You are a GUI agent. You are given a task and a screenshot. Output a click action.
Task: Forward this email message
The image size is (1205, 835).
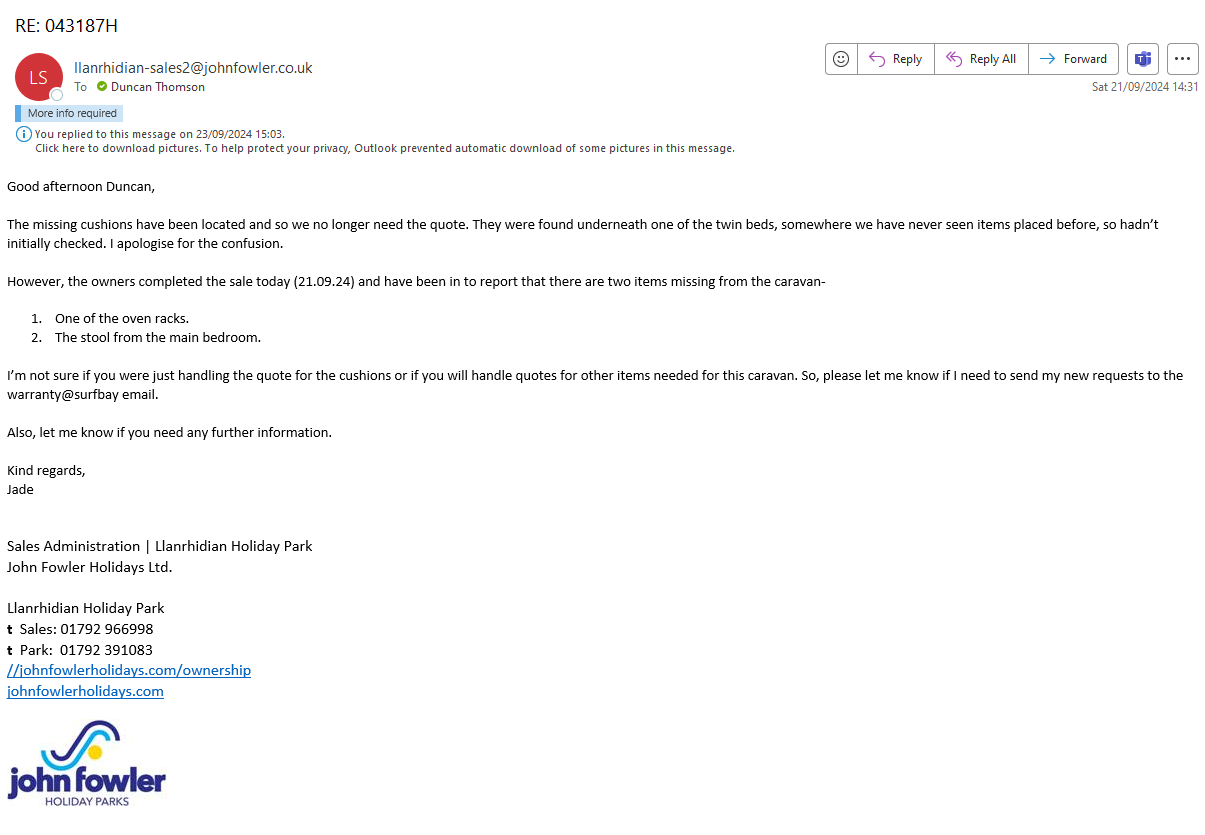(x=1073, y=59)
